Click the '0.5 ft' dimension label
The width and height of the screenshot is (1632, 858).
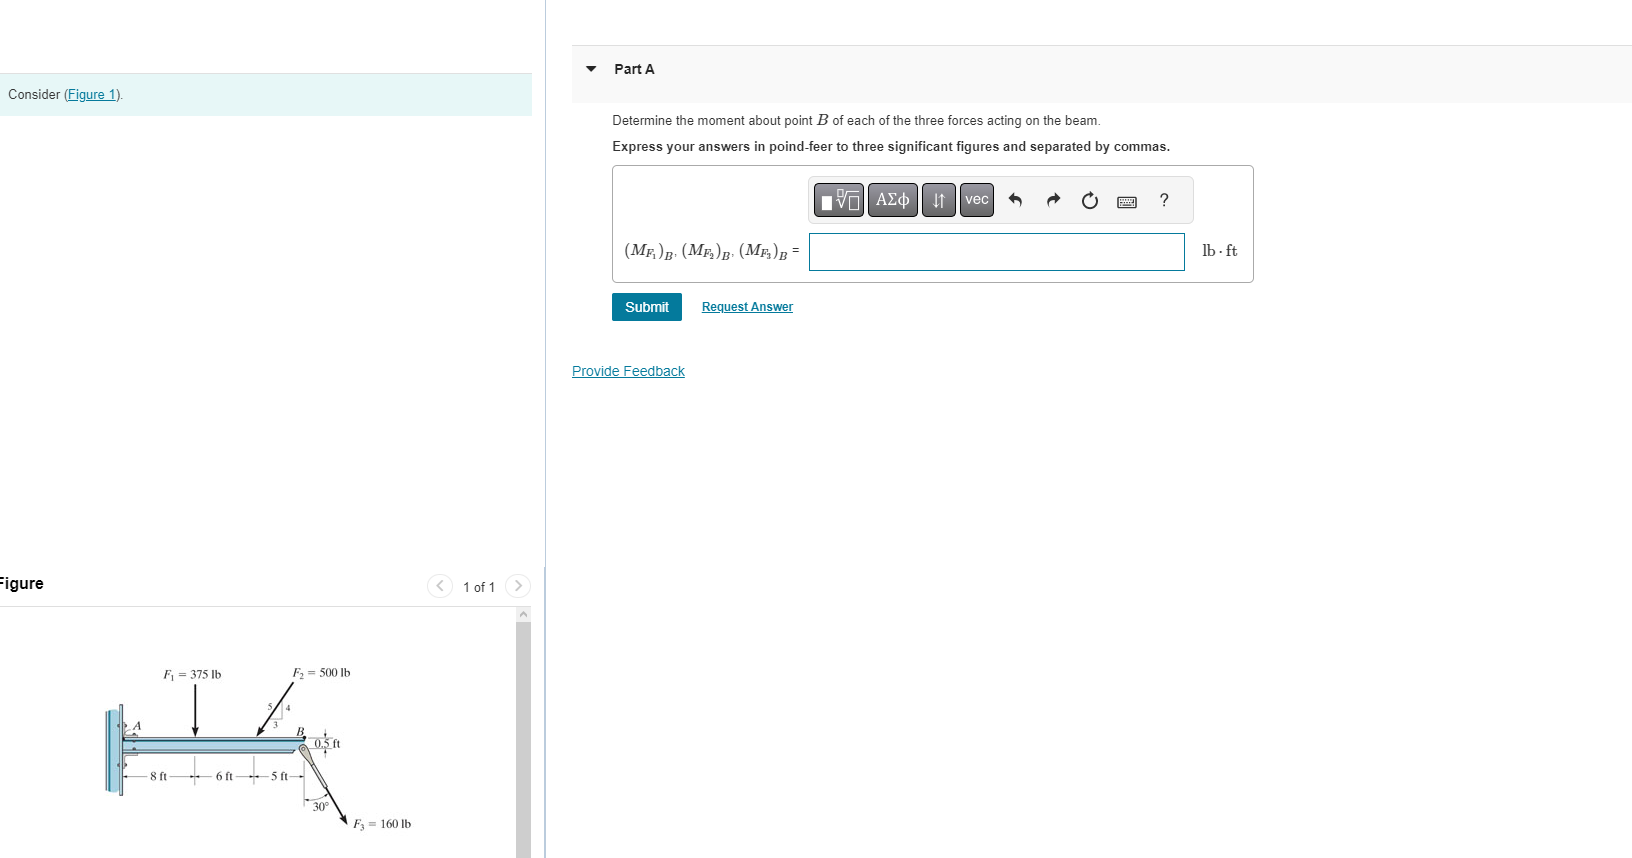[327, 743]
